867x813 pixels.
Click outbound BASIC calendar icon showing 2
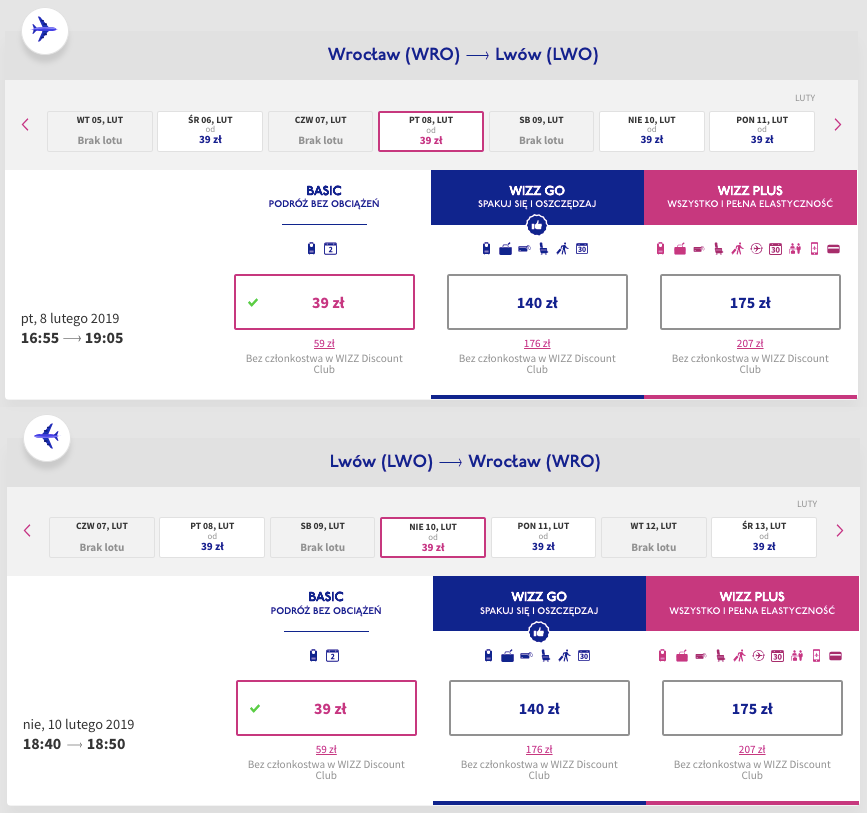tap(331, 249)
